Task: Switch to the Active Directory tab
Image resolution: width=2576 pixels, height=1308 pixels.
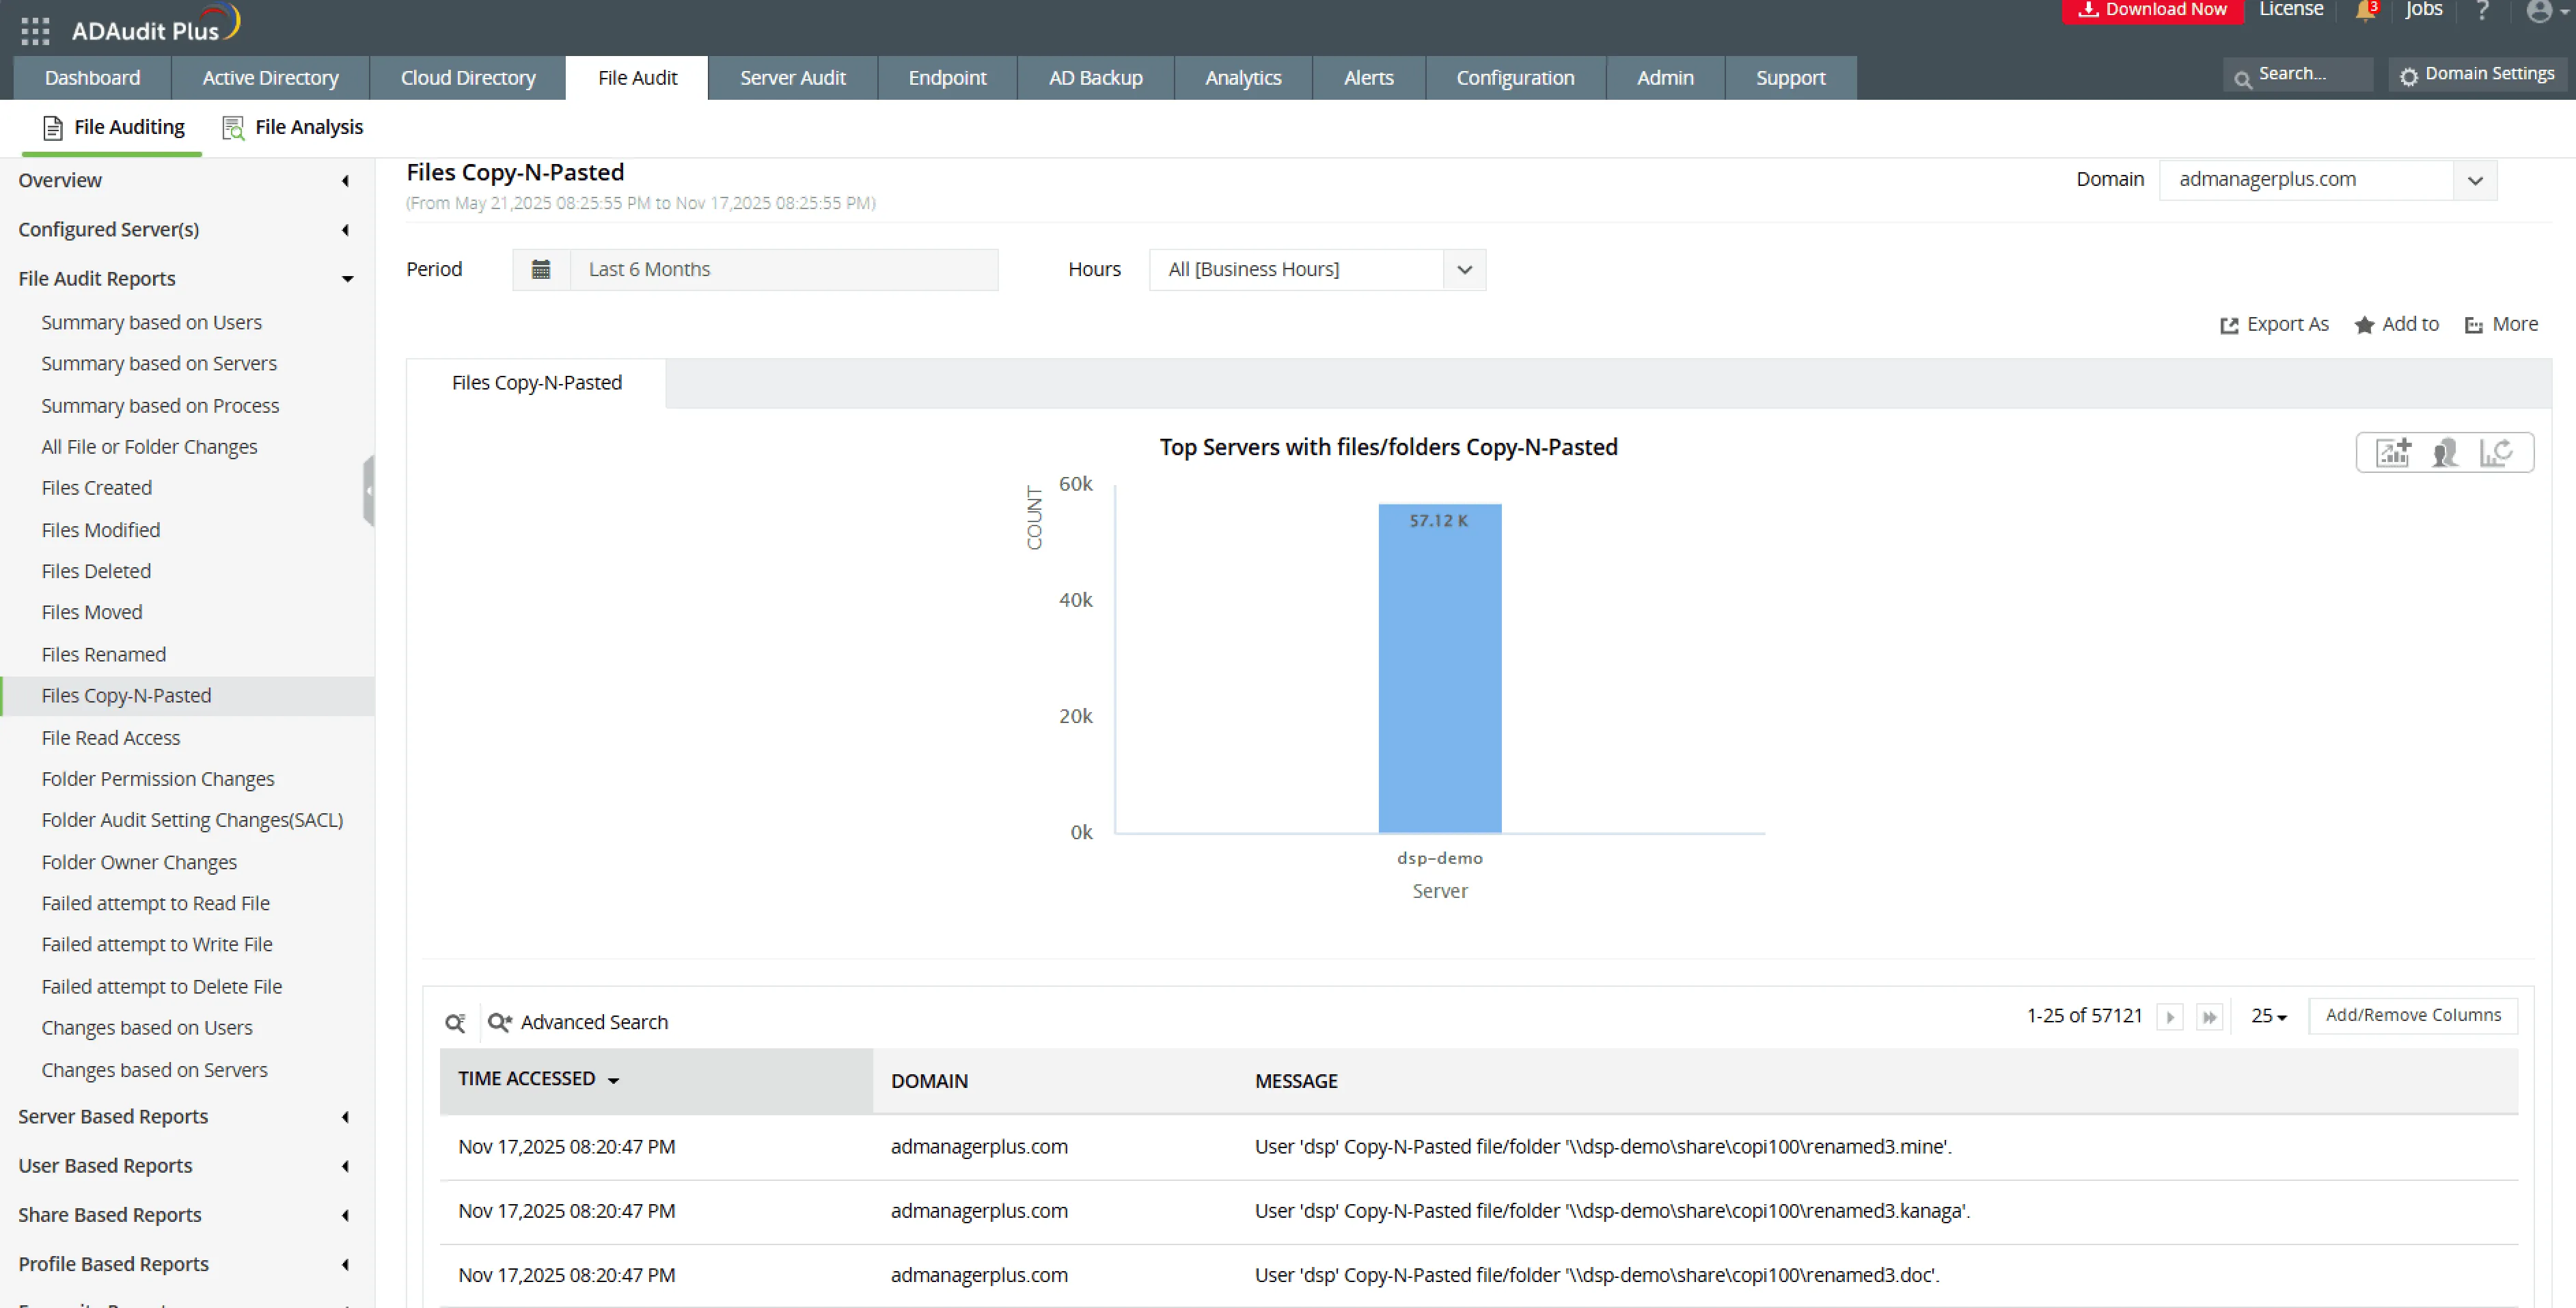Action: (270, 78)
